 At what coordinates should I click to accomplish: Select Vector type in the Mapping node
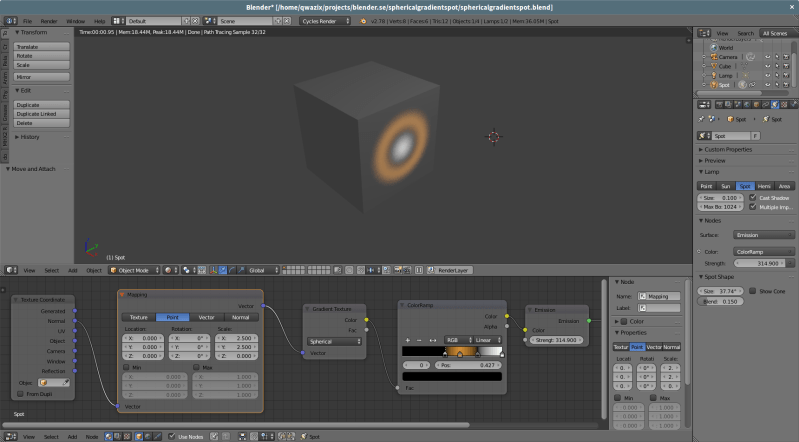206,317
